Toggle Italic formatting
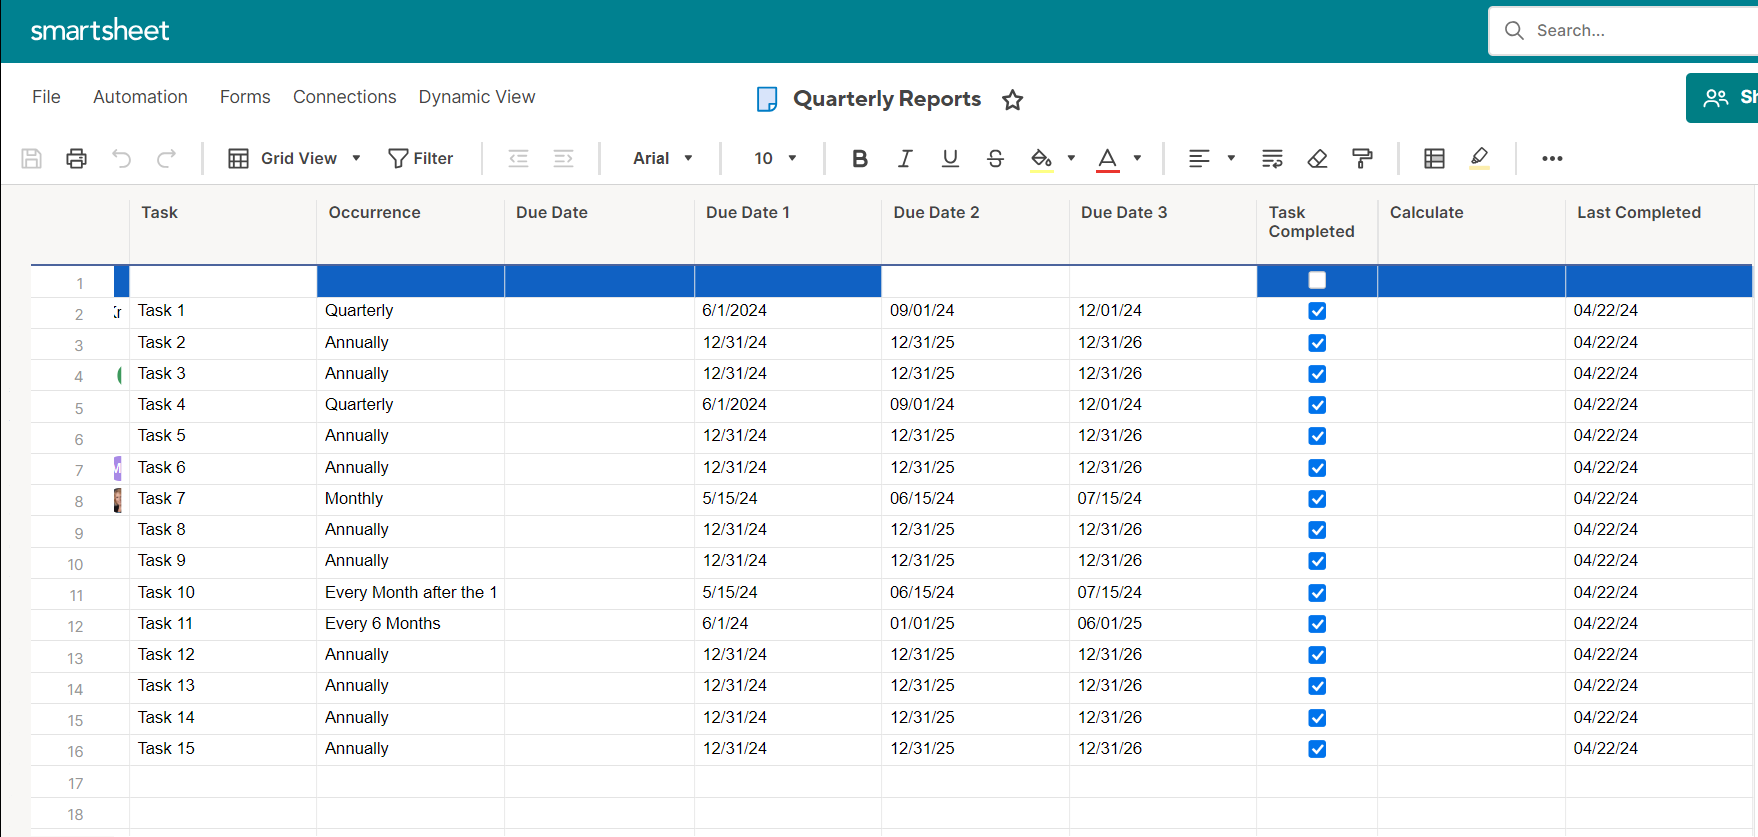This screenshot has height=837, width=1758. pyautogui.click(x=905, y=158)
